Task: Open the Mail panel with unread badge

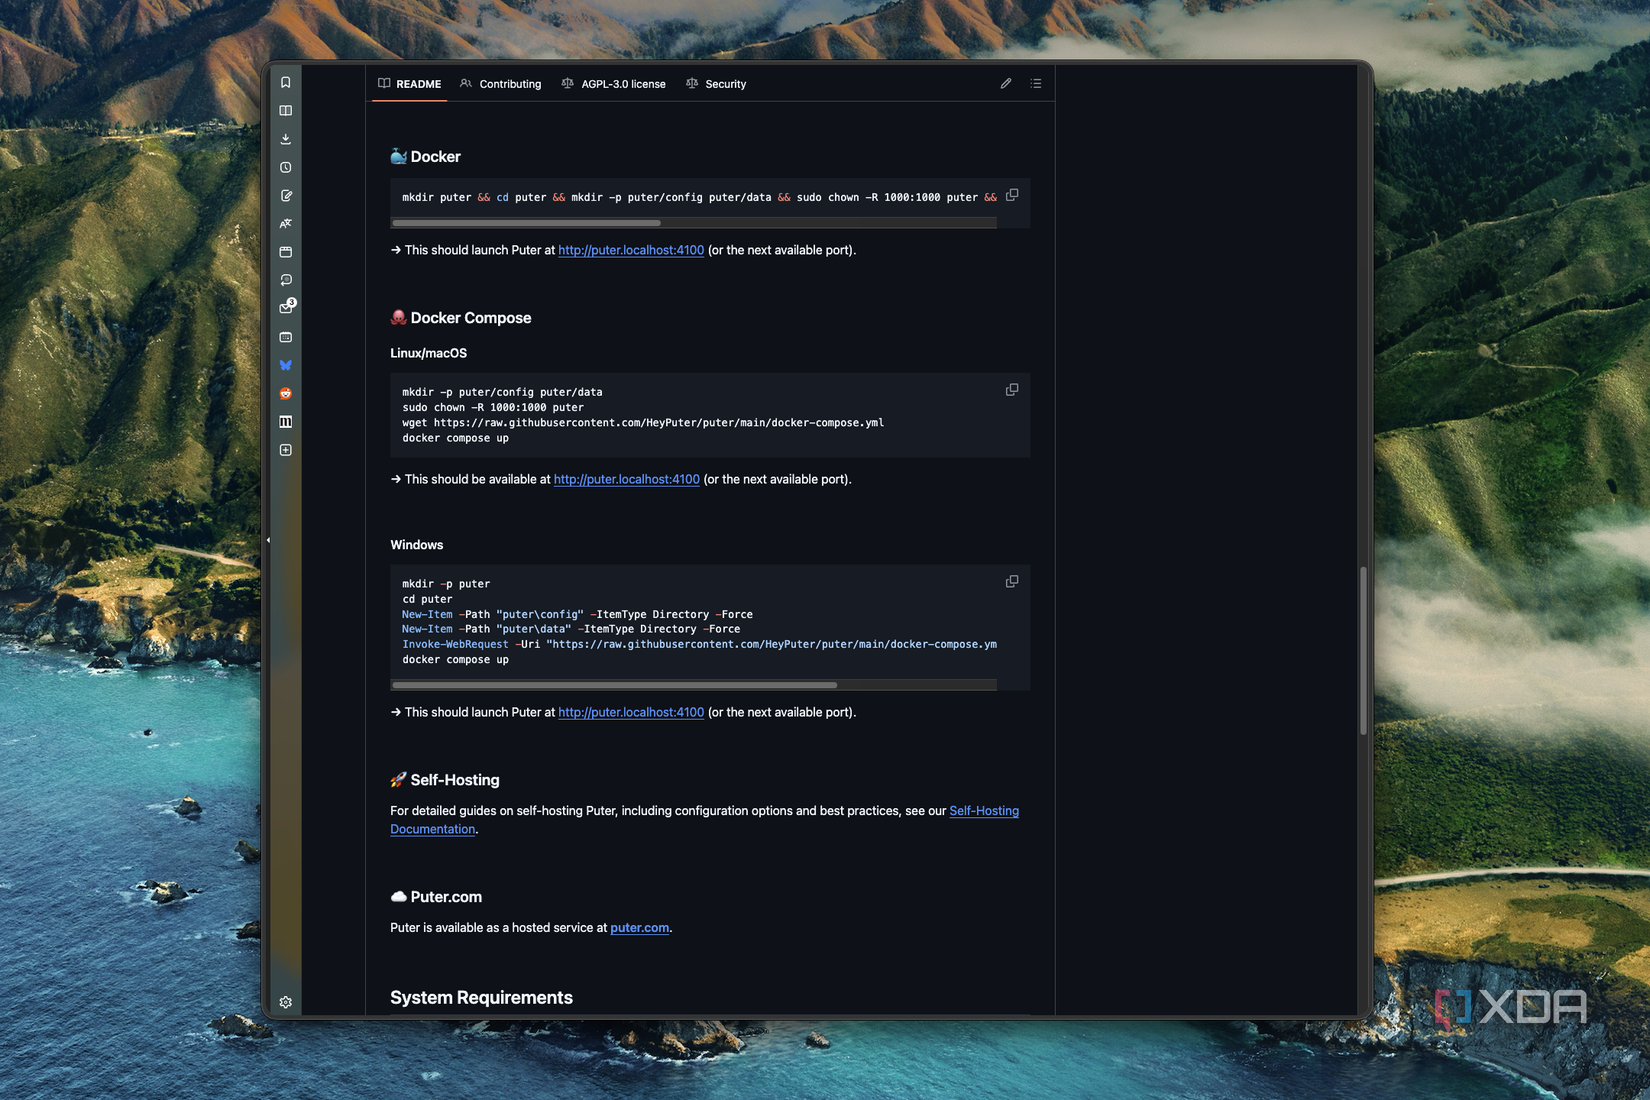Action: (x=286, y=308)
